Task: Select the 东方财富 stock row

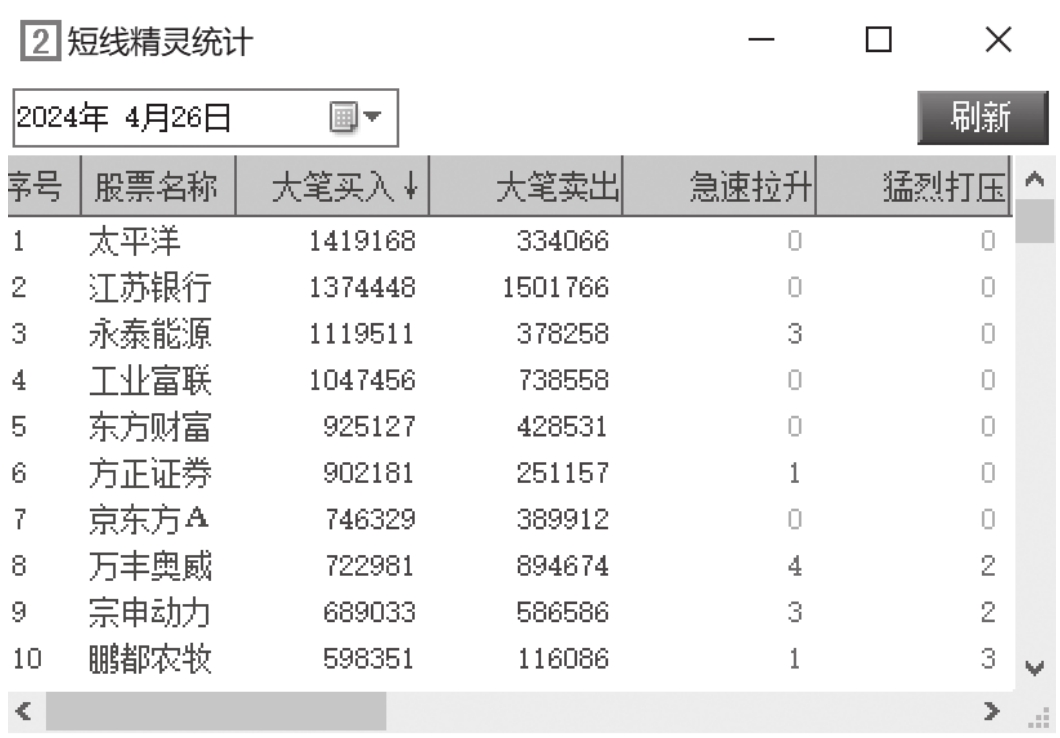Action: (x=510, y=427)
